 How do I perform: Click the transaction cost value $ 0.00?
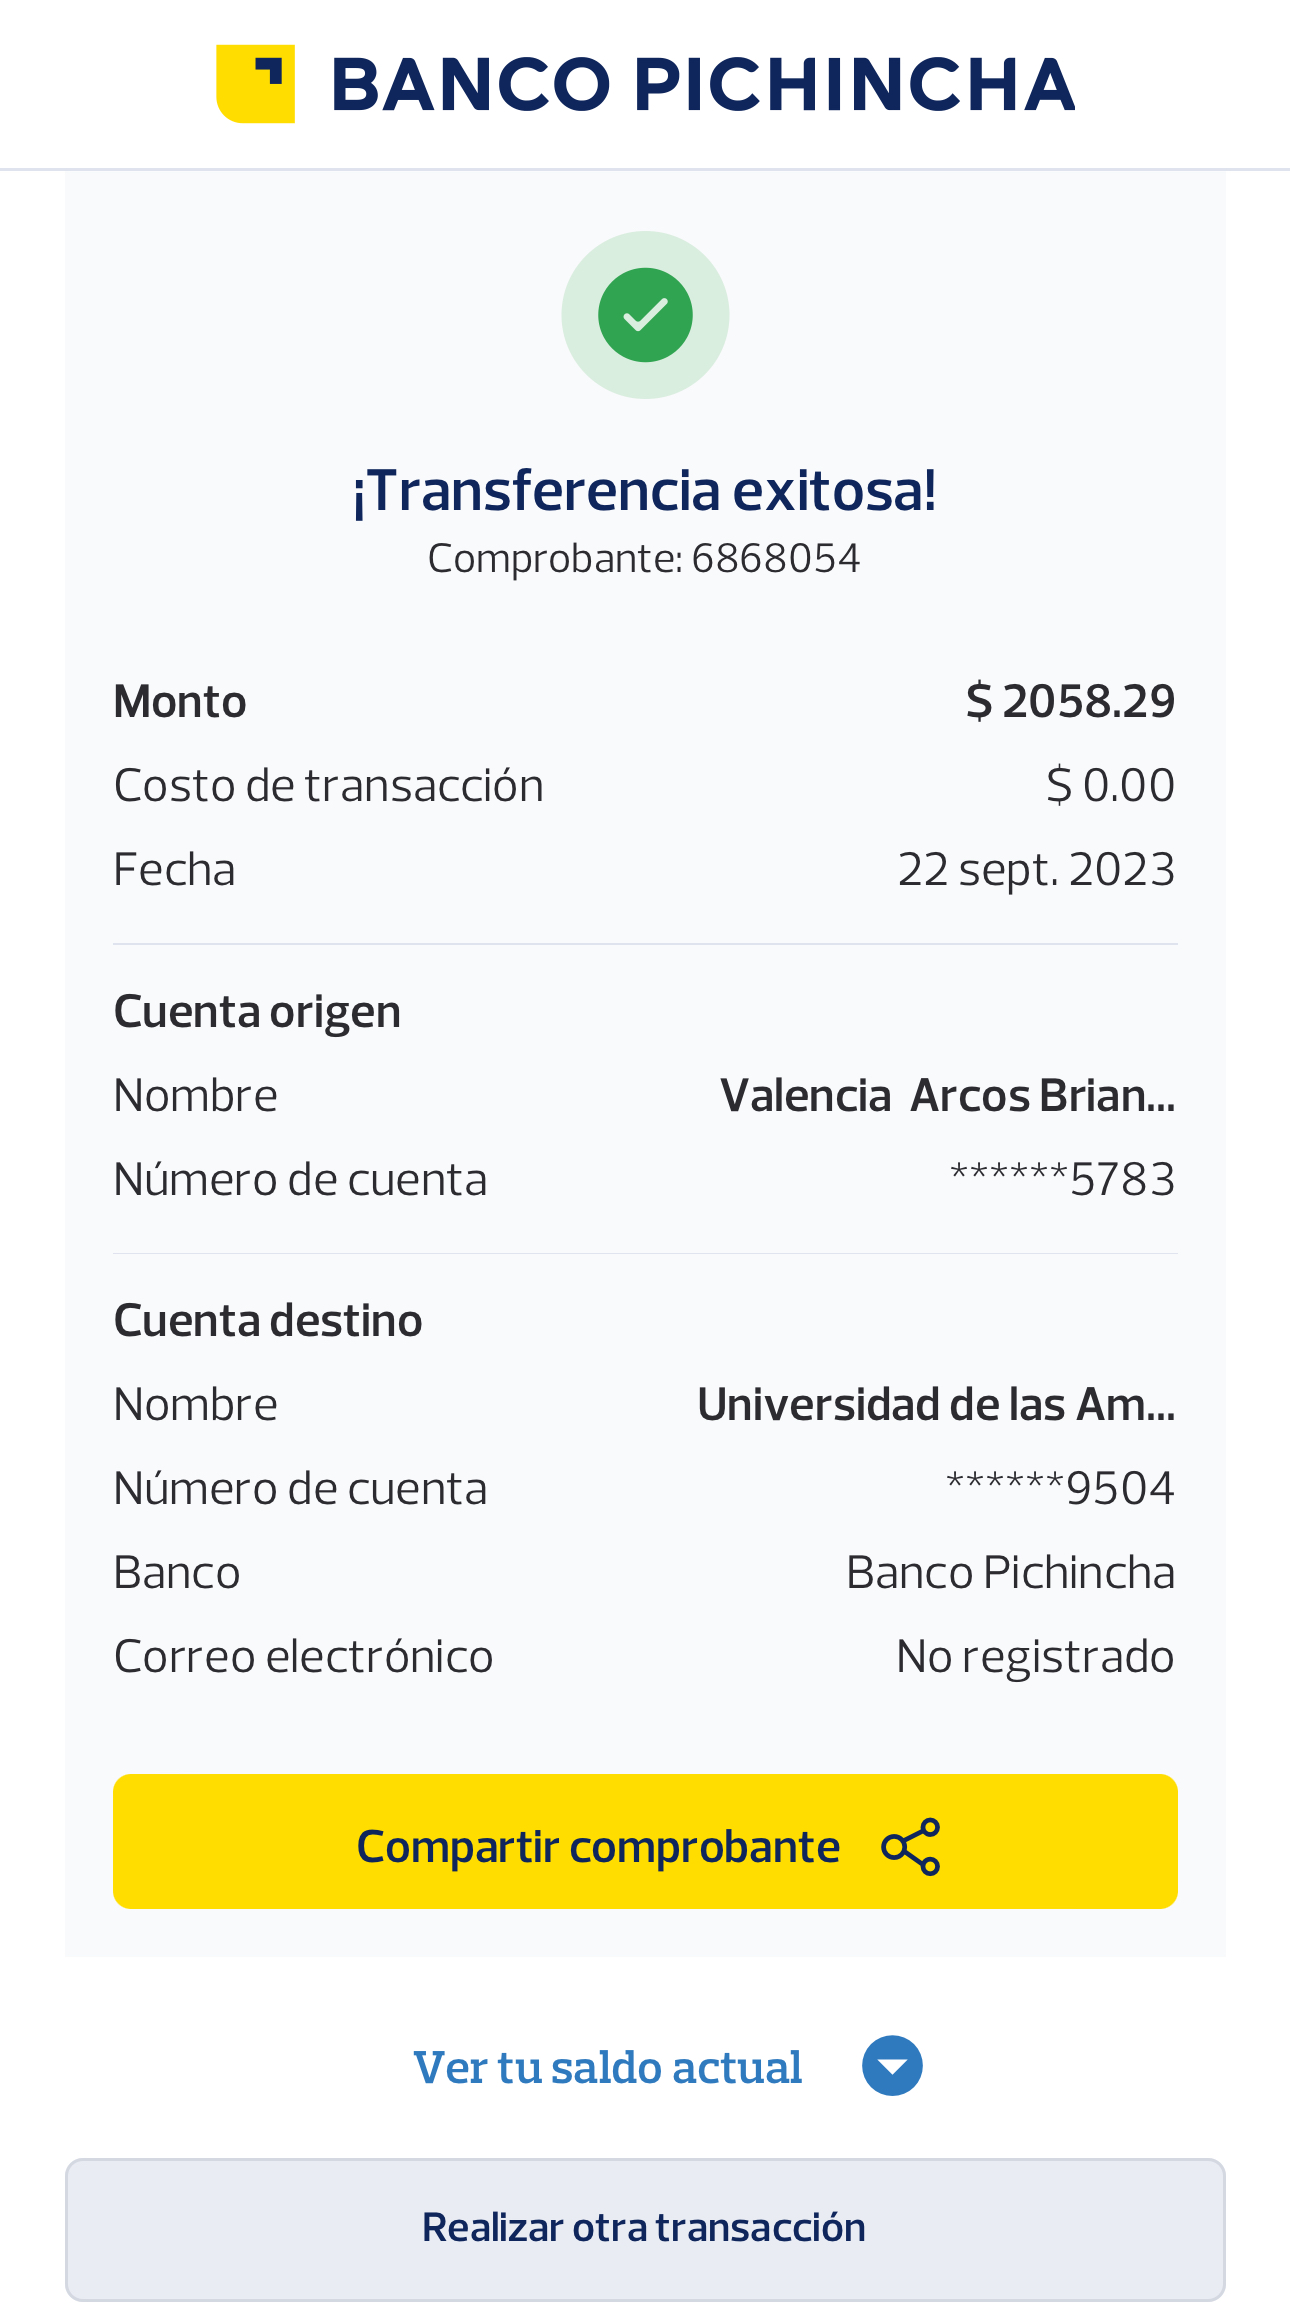(1110, 785)
